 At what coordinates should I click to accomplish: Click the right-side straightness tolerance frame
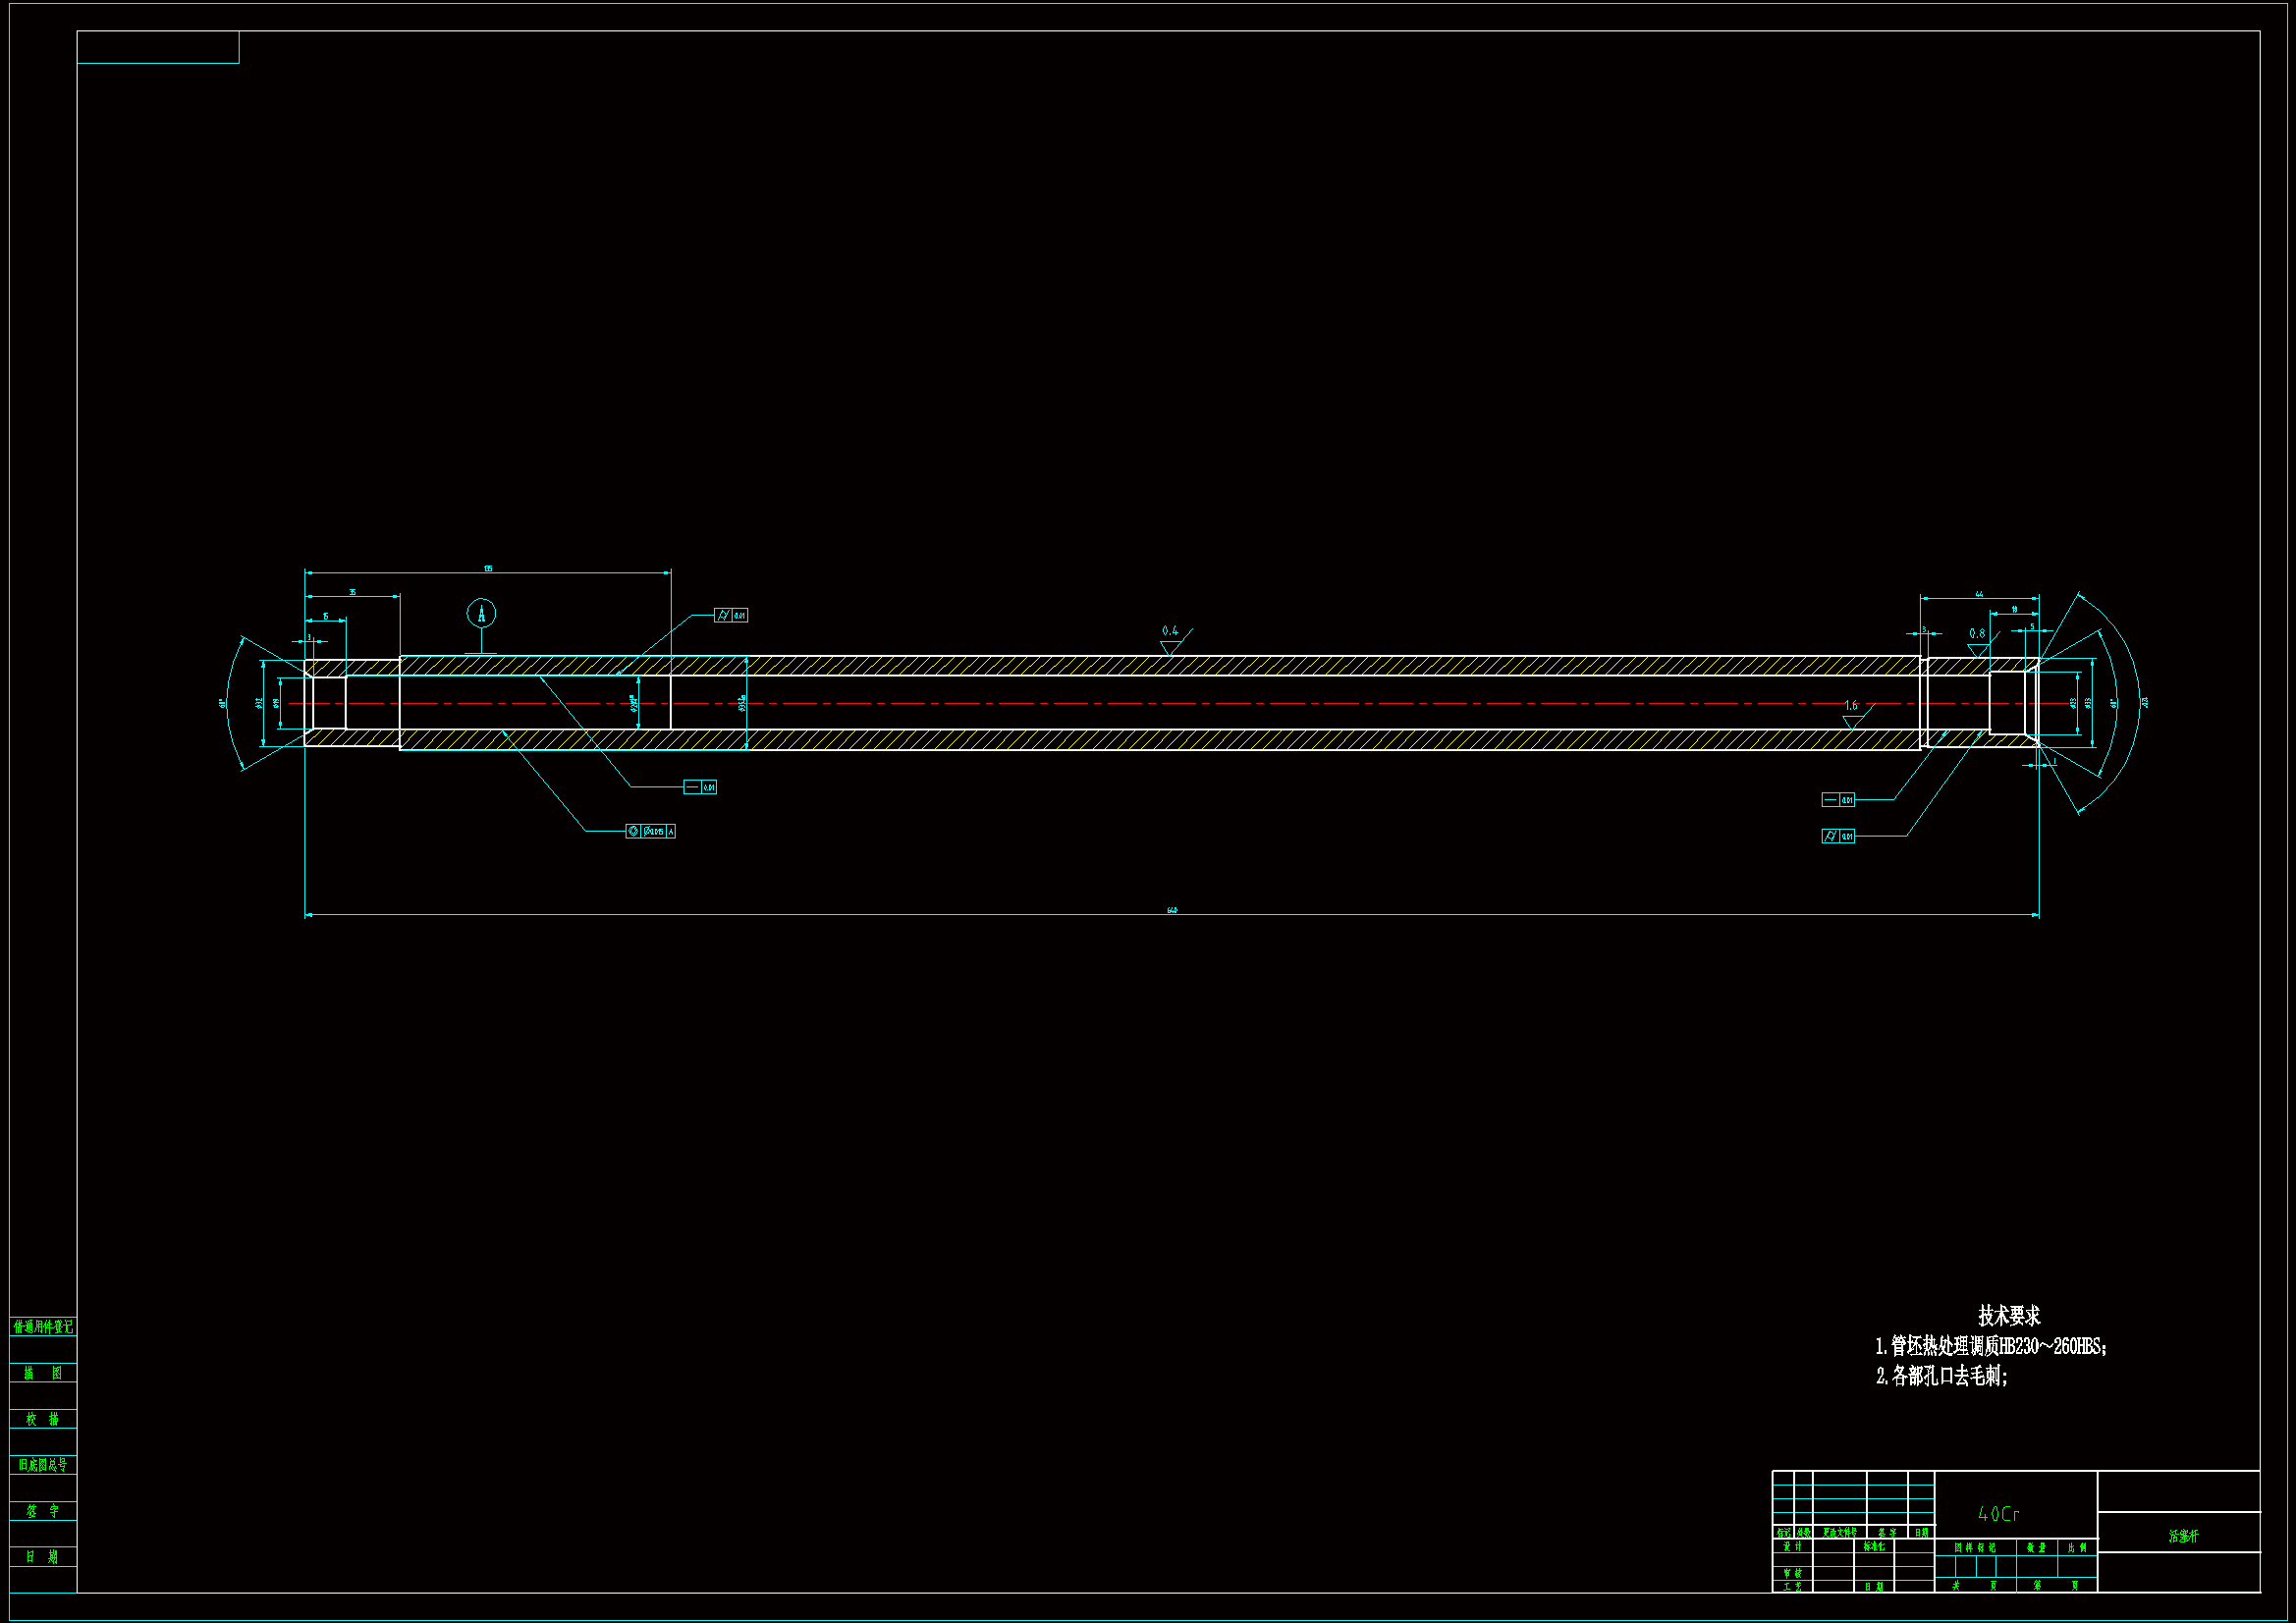point(1838,800)
